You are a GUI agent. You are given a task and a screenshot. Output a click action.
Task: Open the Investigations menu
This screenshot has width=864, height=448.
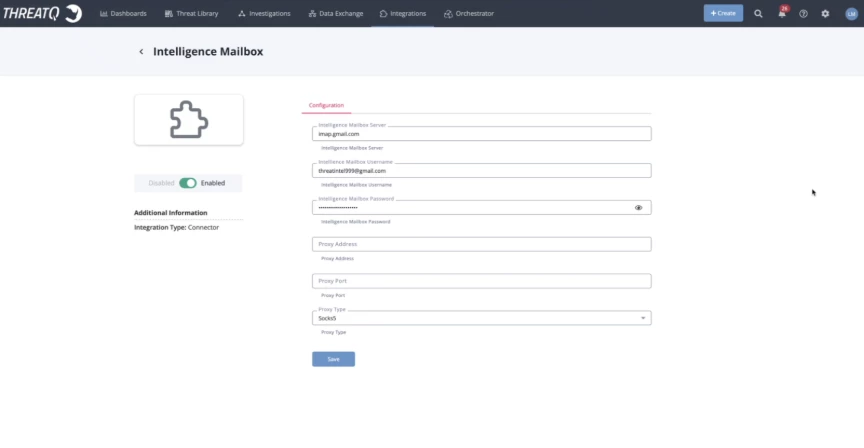(264, 13)
